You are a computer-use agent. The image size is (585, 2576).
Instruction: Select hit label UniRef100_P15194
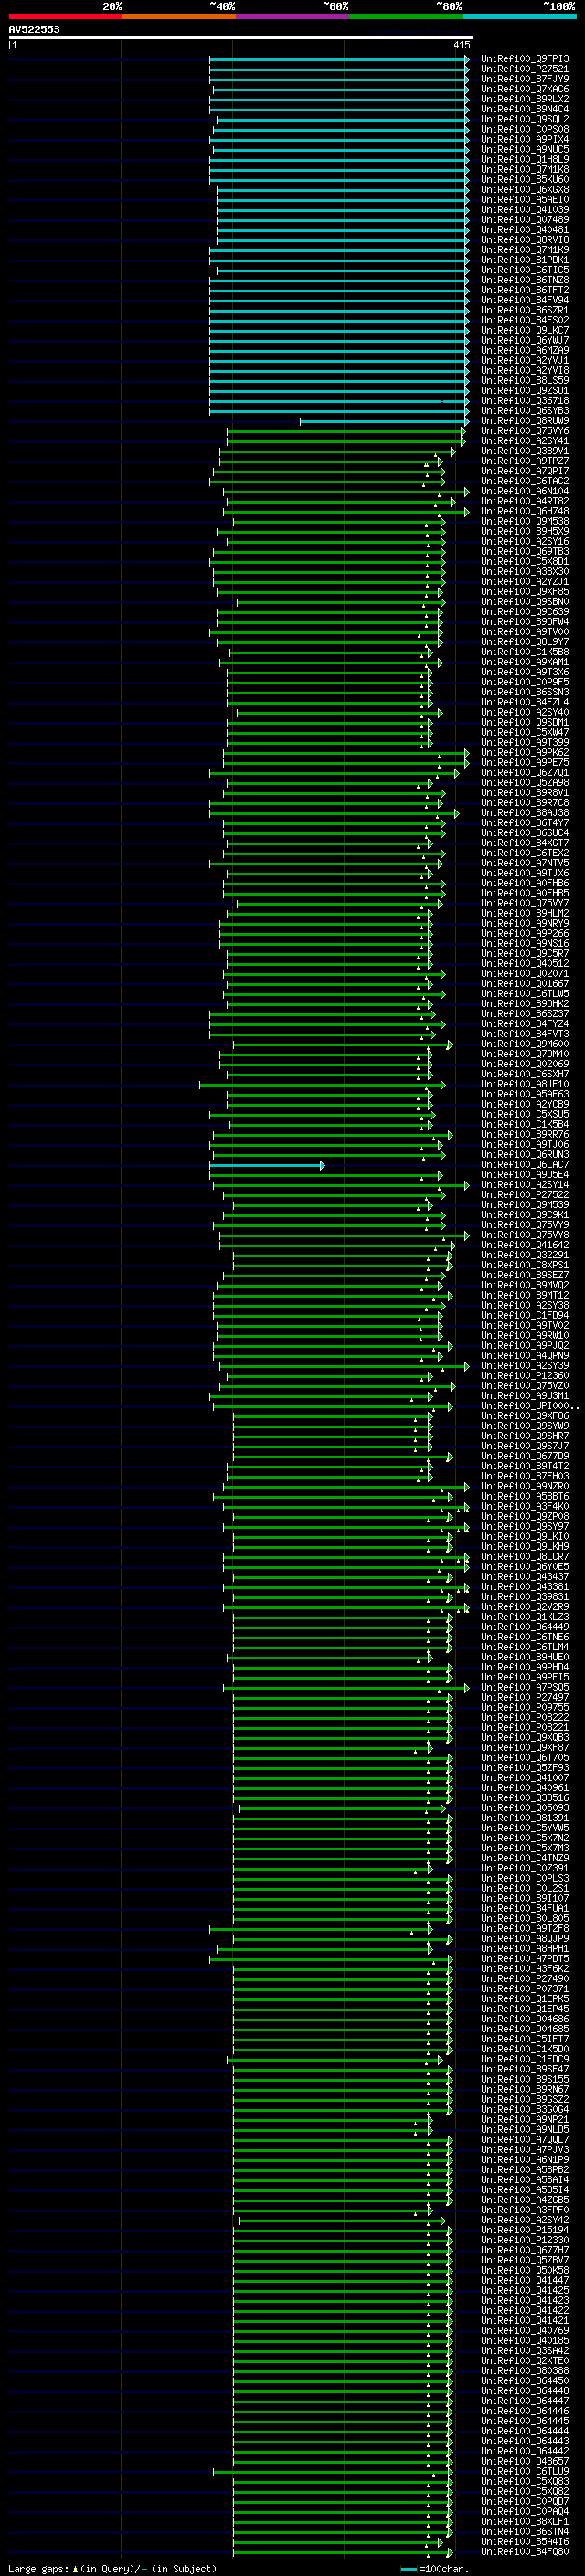[525, 2230]
